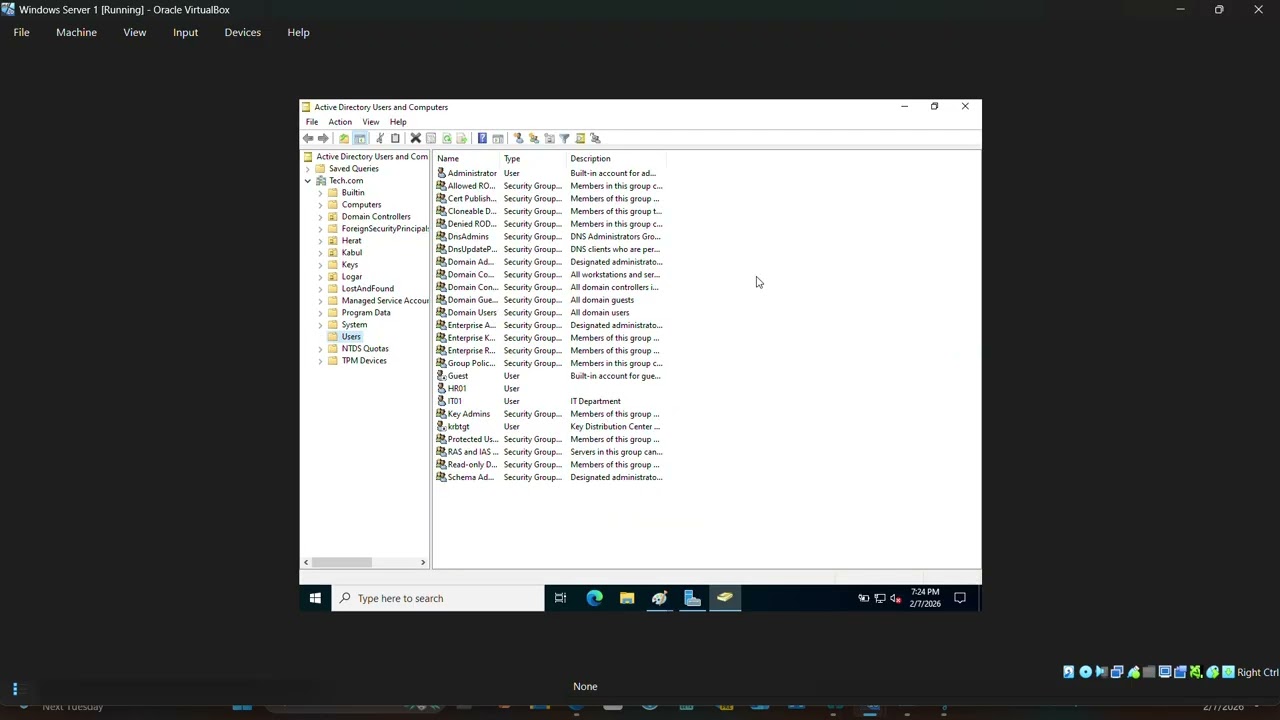The height and width of the screenshot is (720, 1280).
Task: Expand the Herat OU arrow
Action: pos(320,241)
